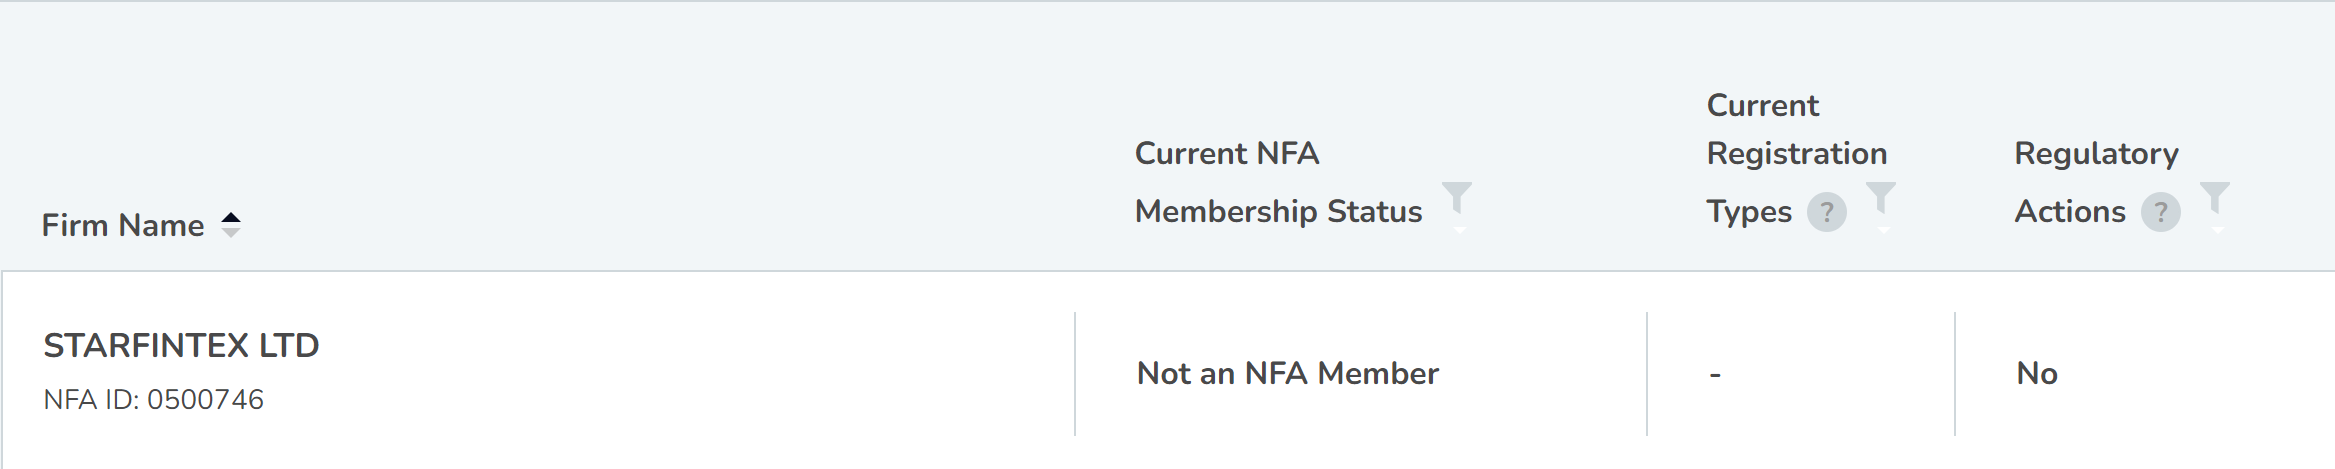
Task: Click the dash in Registration Types cell
Action: pos(1715,375)
